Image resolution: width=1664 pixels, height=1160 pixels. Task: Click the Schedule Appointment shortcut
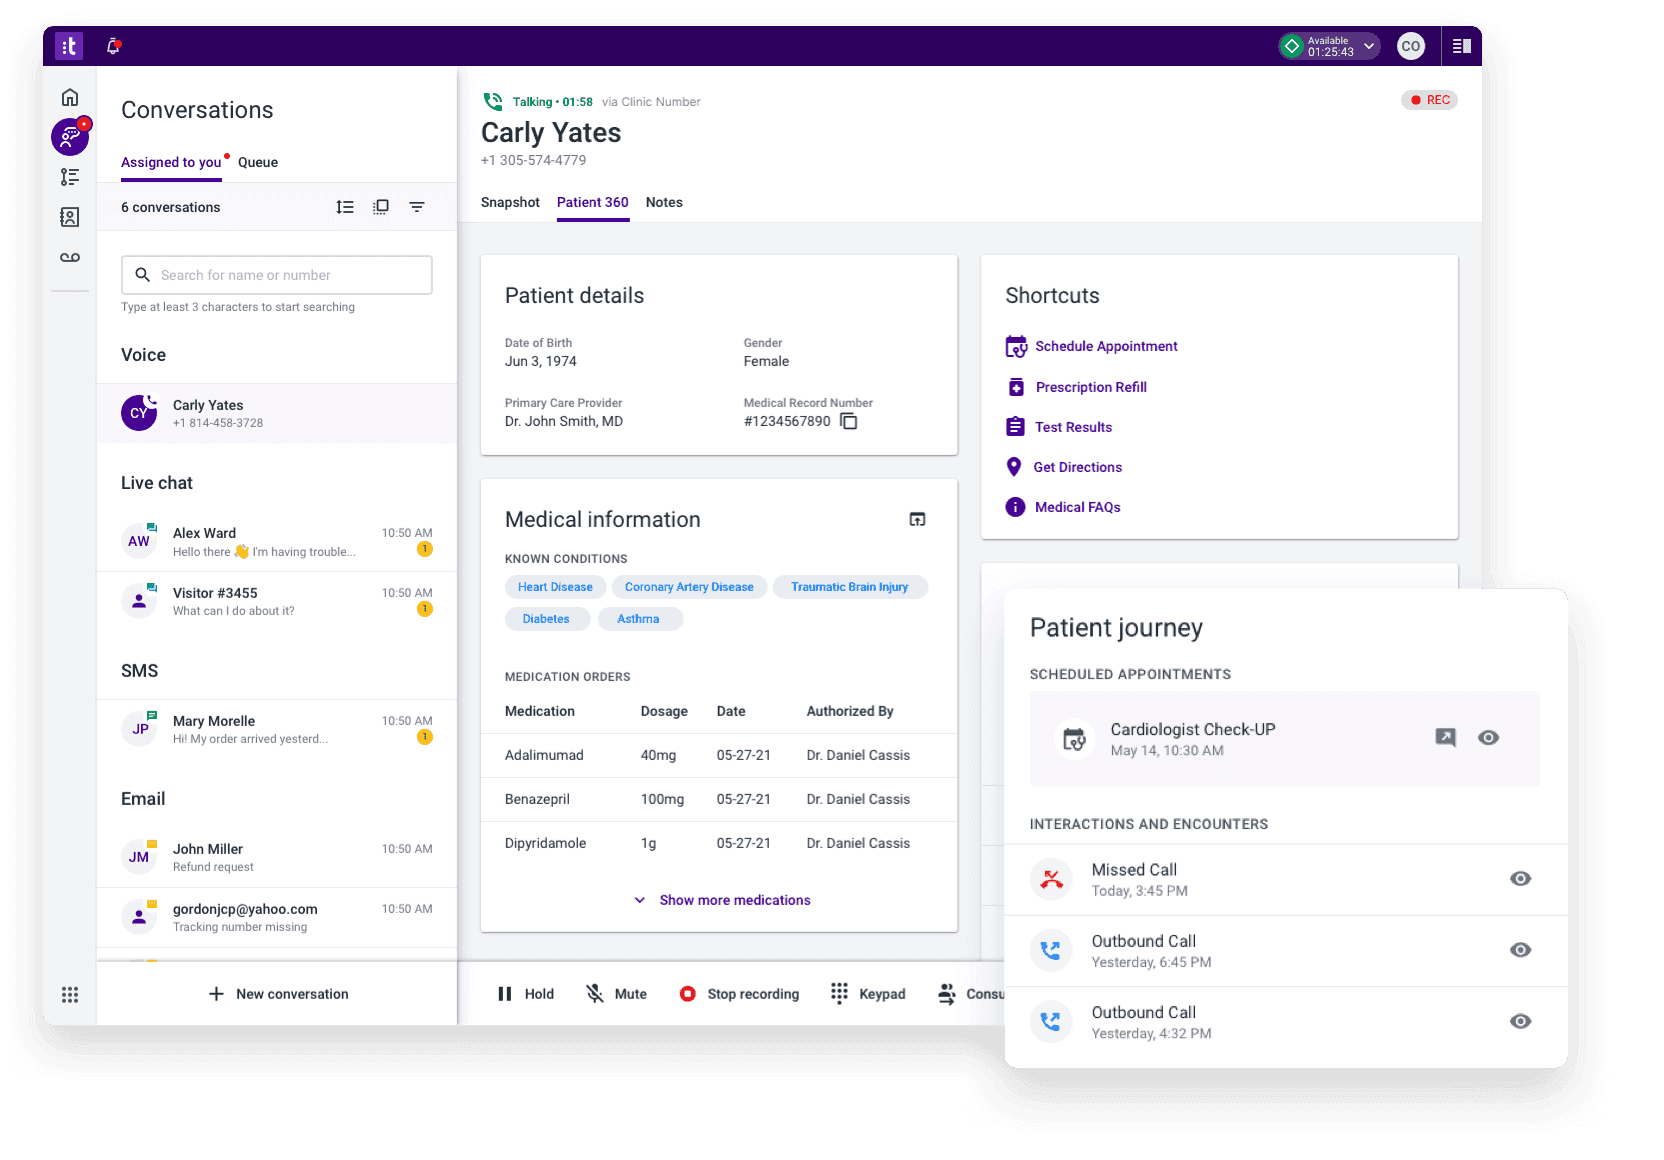coord(1105,346)
